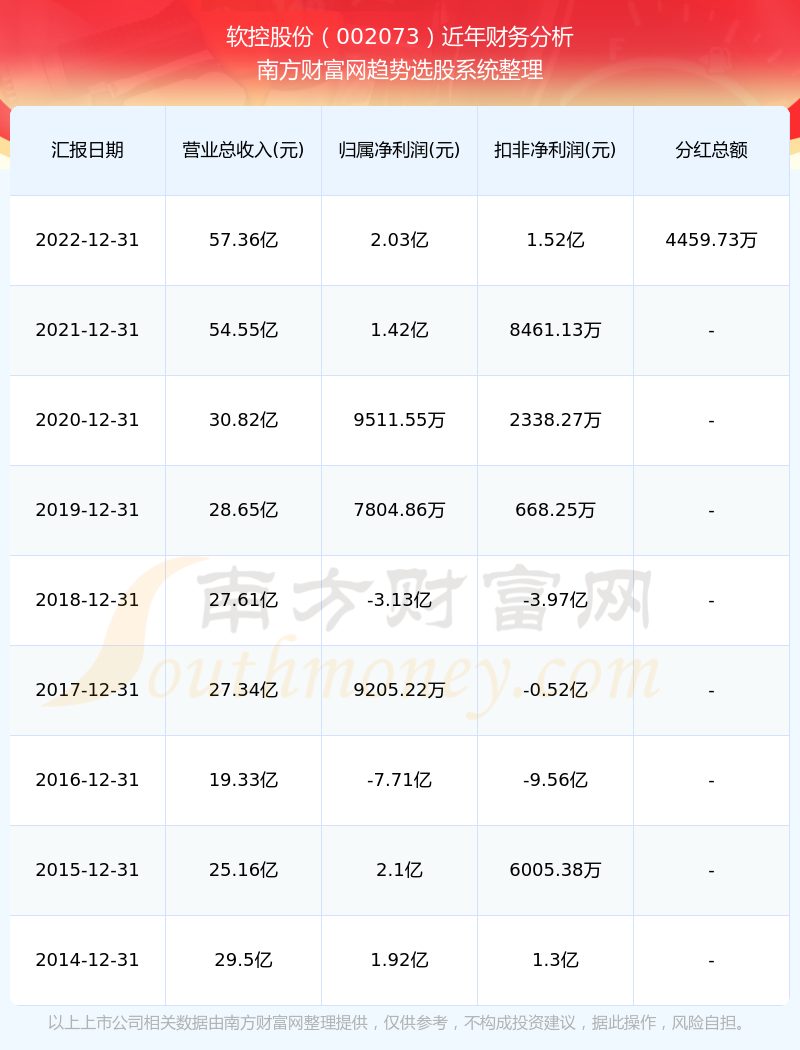
Task: Select the 营业总收入(元) column header
Action: pos(244,150)
